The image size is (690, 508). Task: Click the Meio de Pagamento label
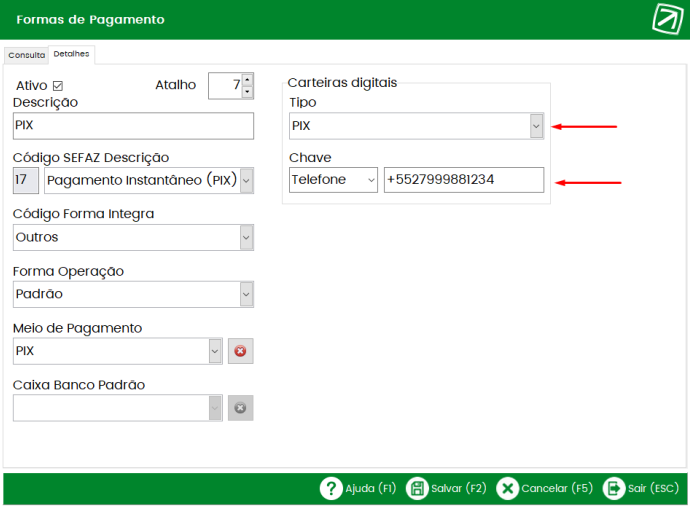pos(77,328)
